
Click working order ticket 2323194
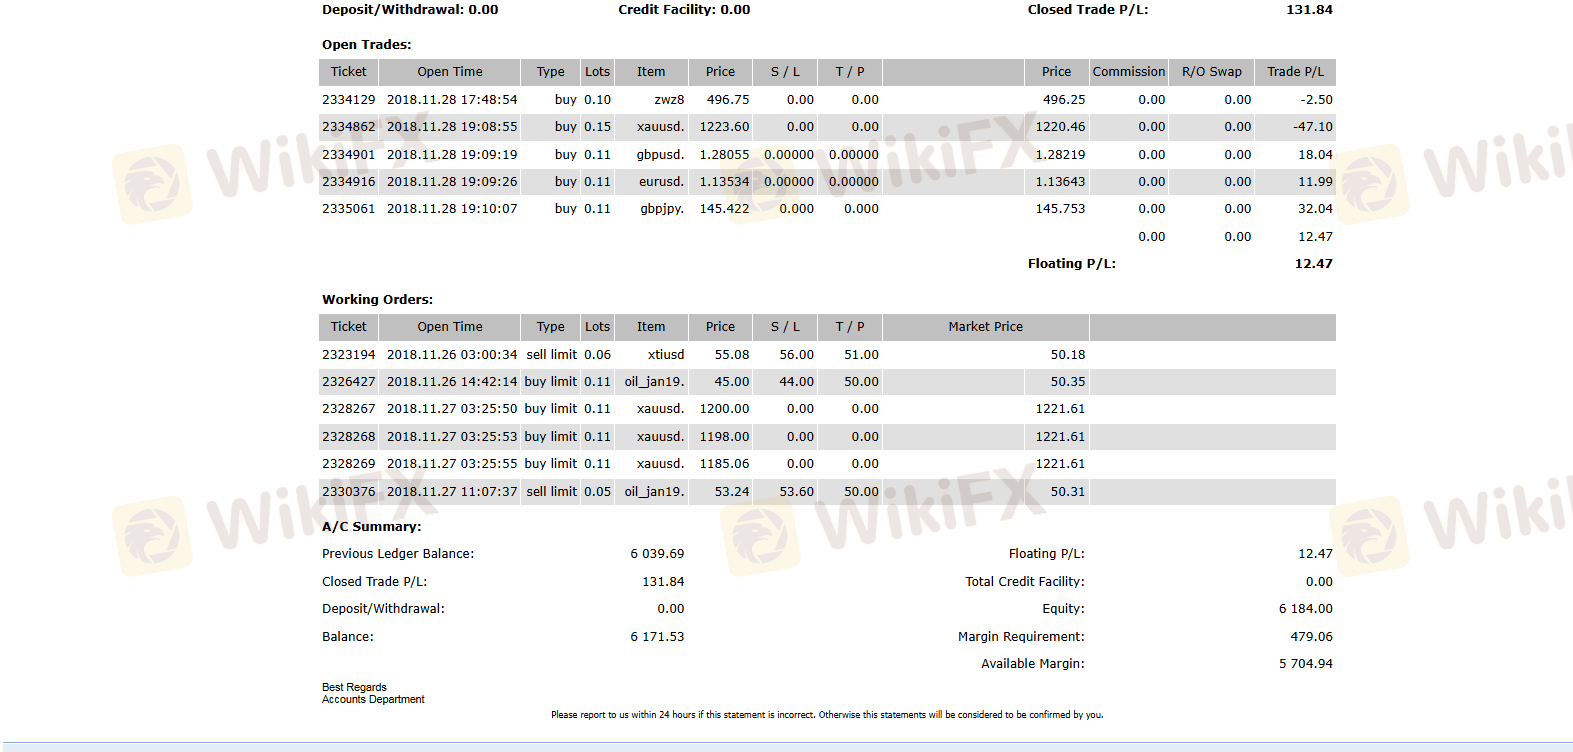point(348,355)
